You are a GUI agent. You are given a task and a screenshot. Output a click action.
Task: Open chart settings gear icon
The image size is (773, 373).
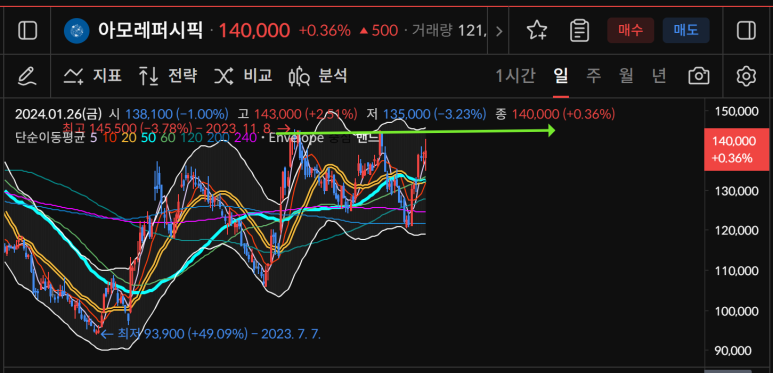(746, 76)
